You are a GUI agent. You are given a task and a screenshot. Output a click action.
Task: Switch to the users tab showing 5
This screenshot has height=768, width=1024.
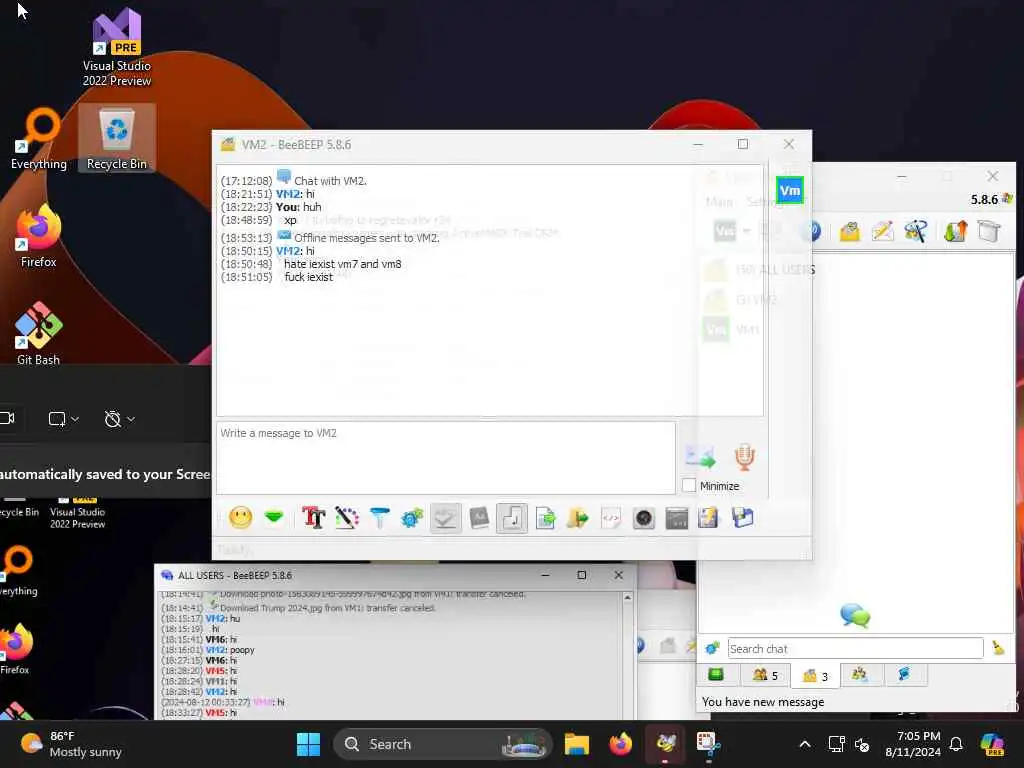[x=765, y=675]
